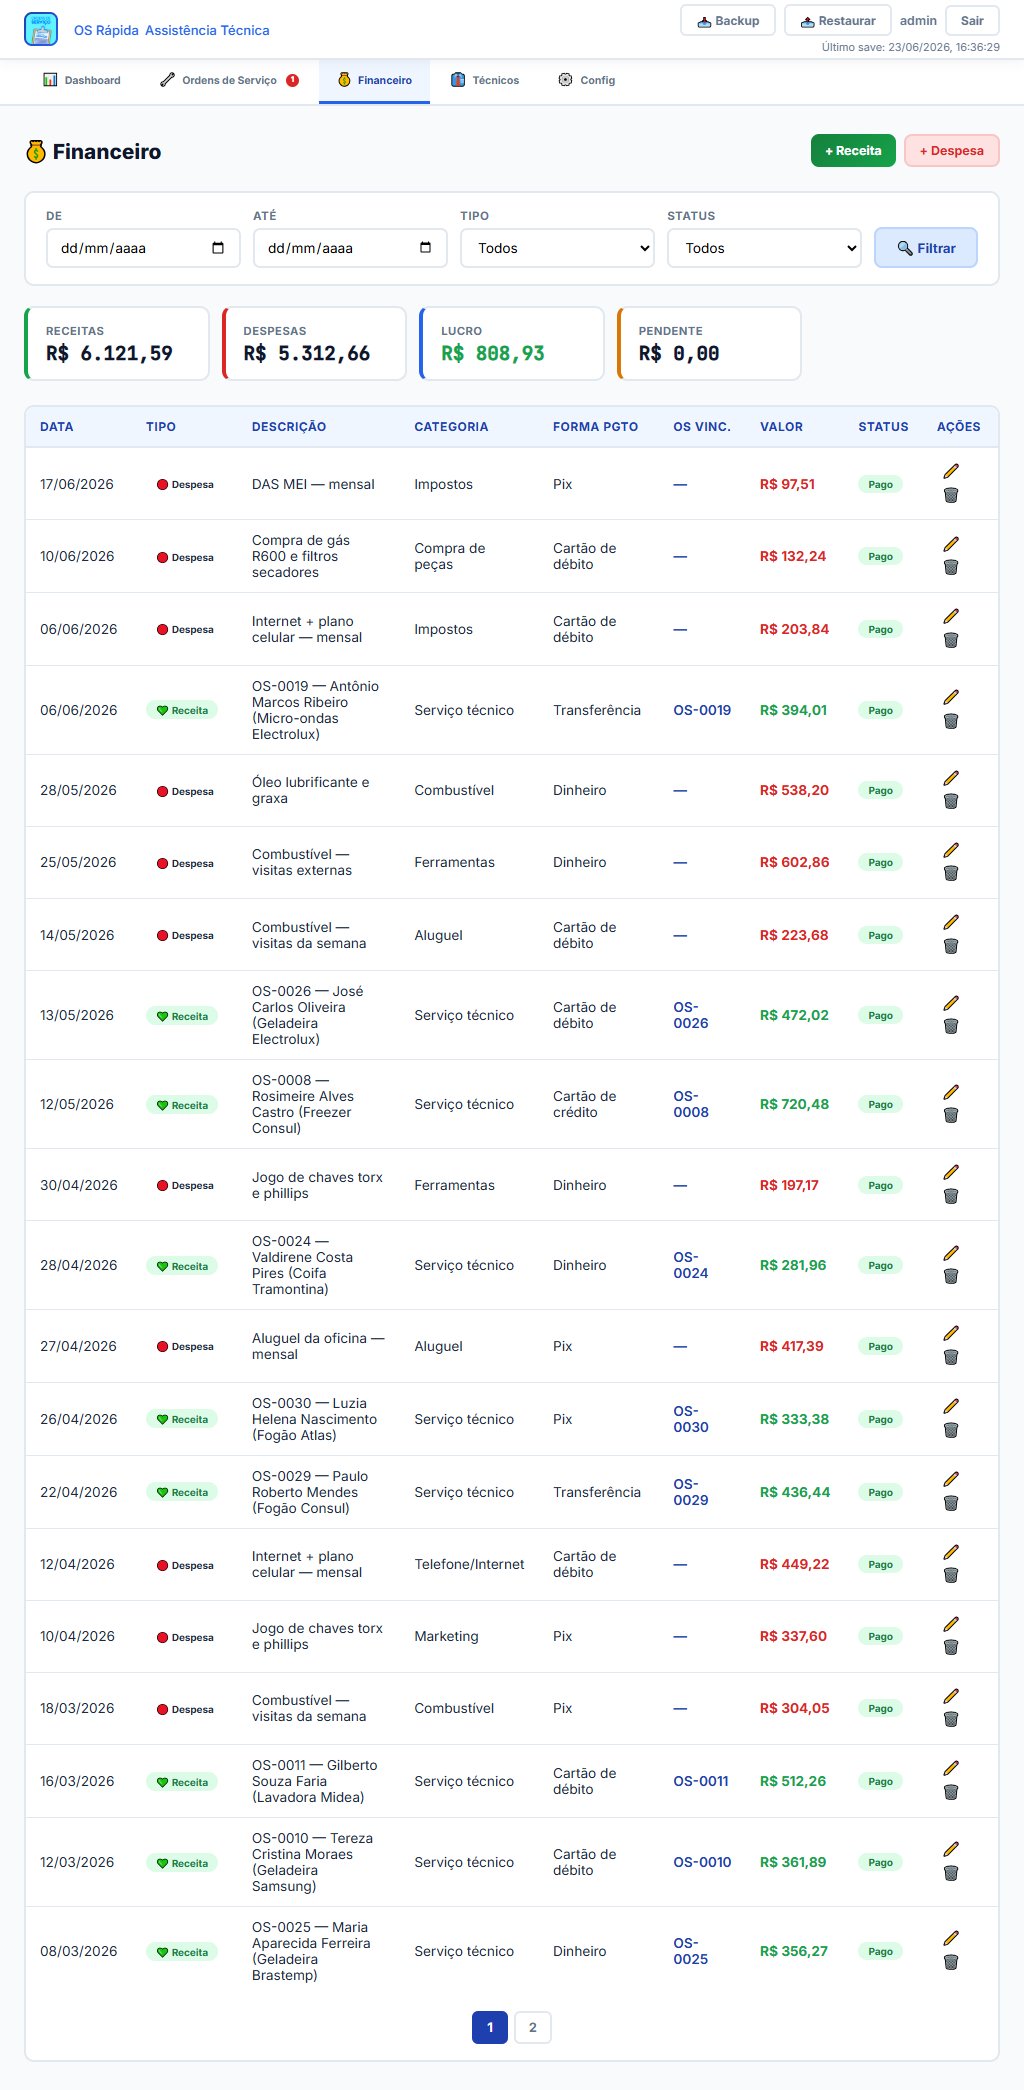Delete the Óleo lubrificante e graxa expense
The width and height of the screenshot is (1024, 2090).
pyautogui.click(x=951, y=801)
